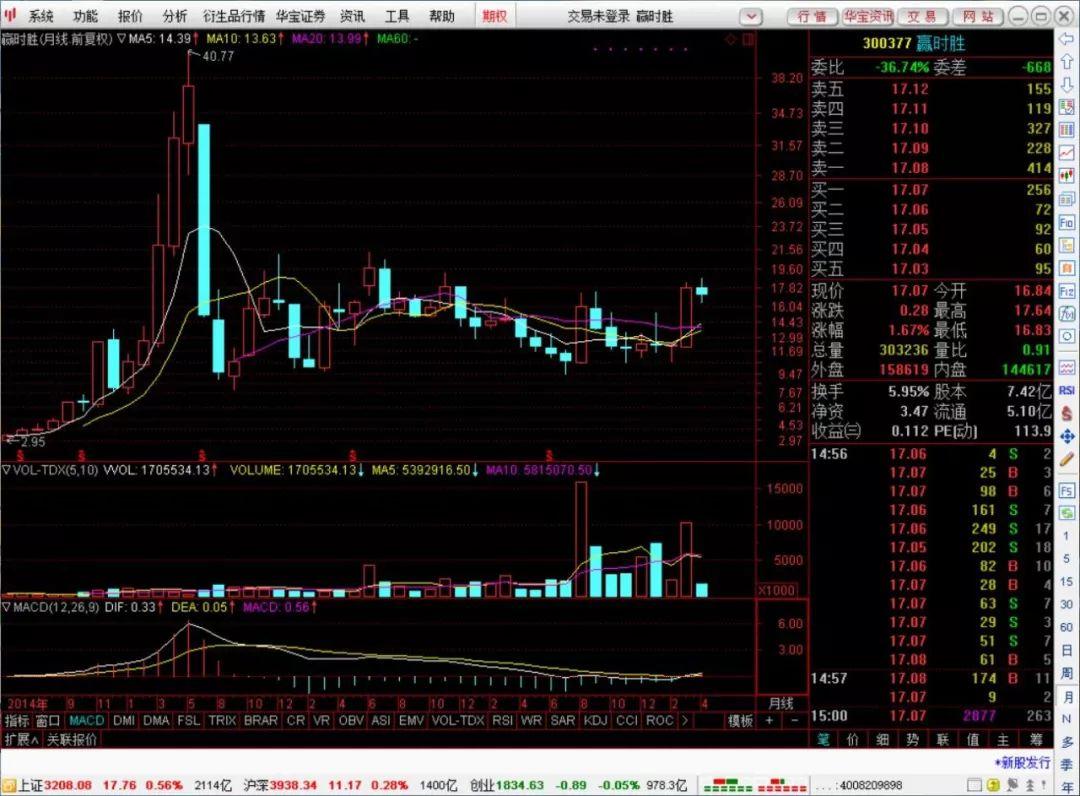Open the 新股发行 link
Viewport: 1080px width, 796px height.
pos(1023,763)
